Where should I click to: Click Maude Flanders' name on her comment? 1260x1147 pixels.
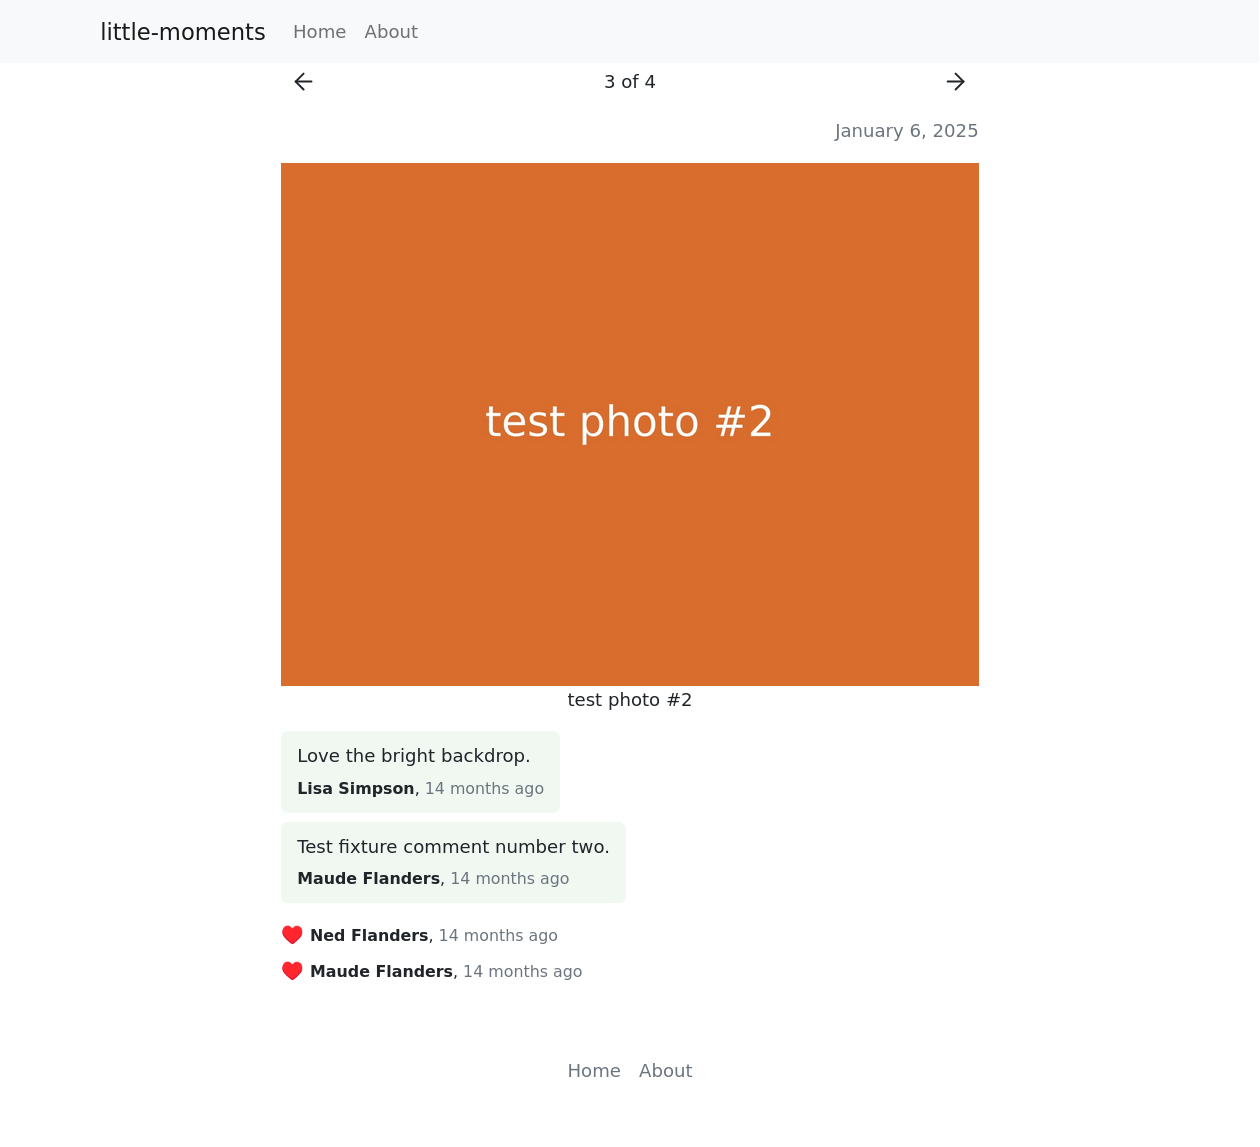click(368, 879)
